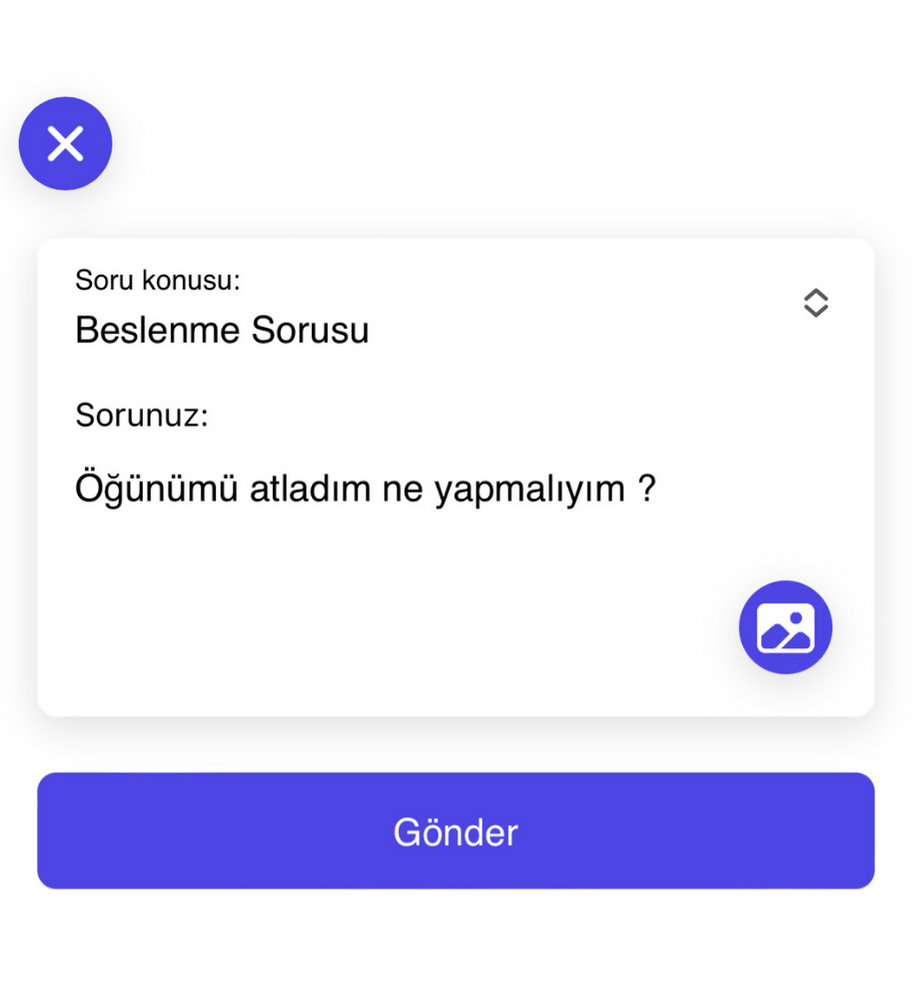Open the topic picker via the up-down chevron
This screenshot has width=912, height=1000.
[816, 303]
